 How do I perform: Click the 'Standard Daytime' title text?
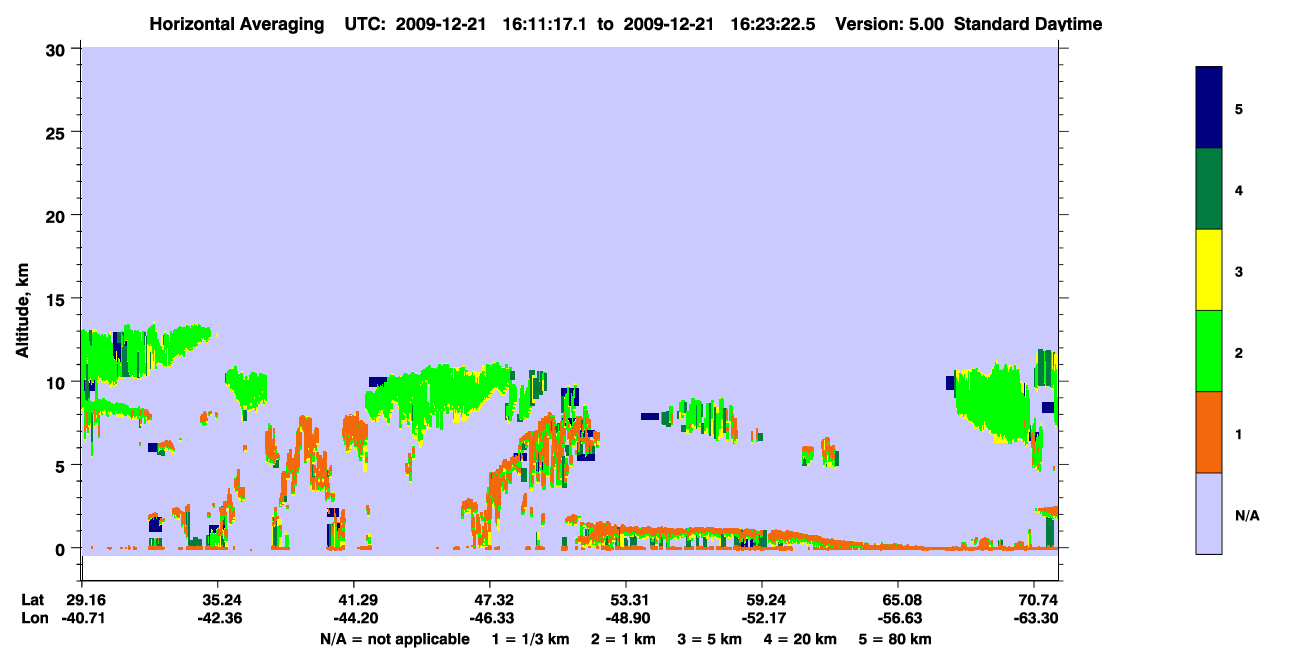click(x=1028, y=24)
